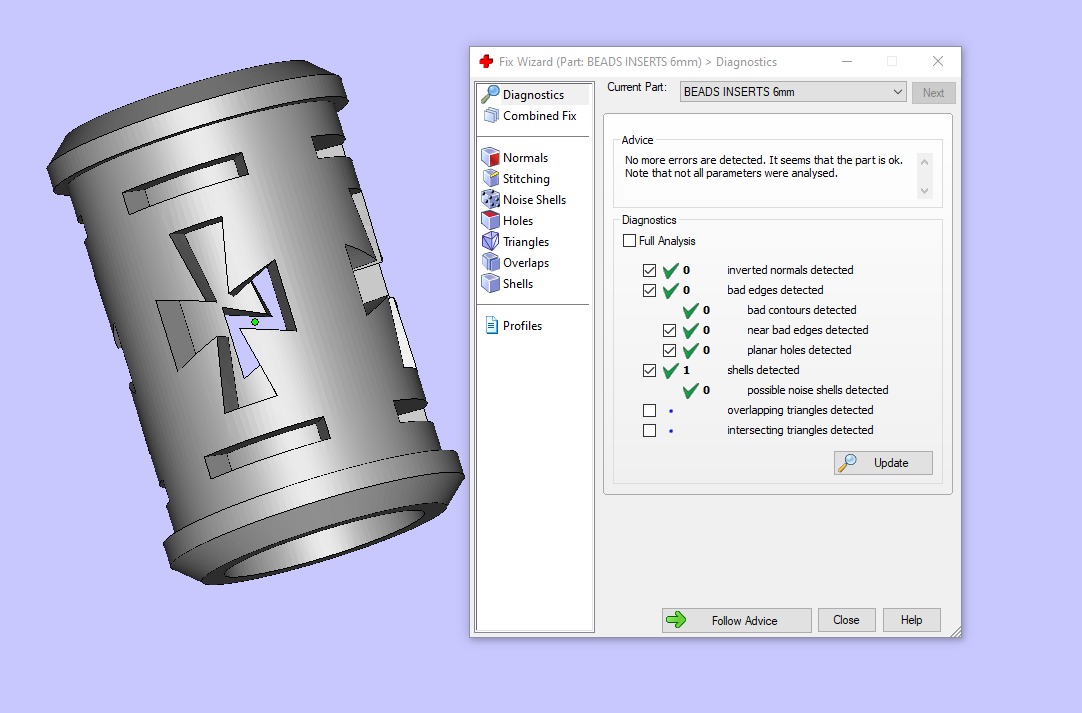Click the Close button at the bottom

tap(846, 620)
